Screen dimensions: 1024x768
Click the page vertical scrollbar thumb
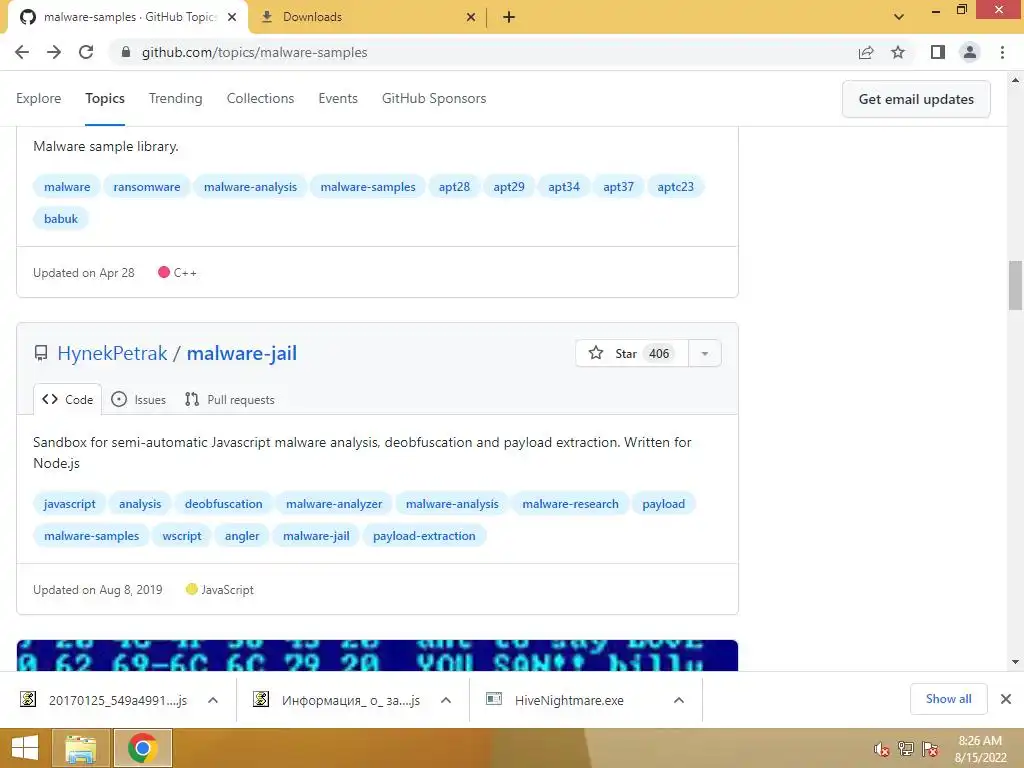pos(1015,285)
